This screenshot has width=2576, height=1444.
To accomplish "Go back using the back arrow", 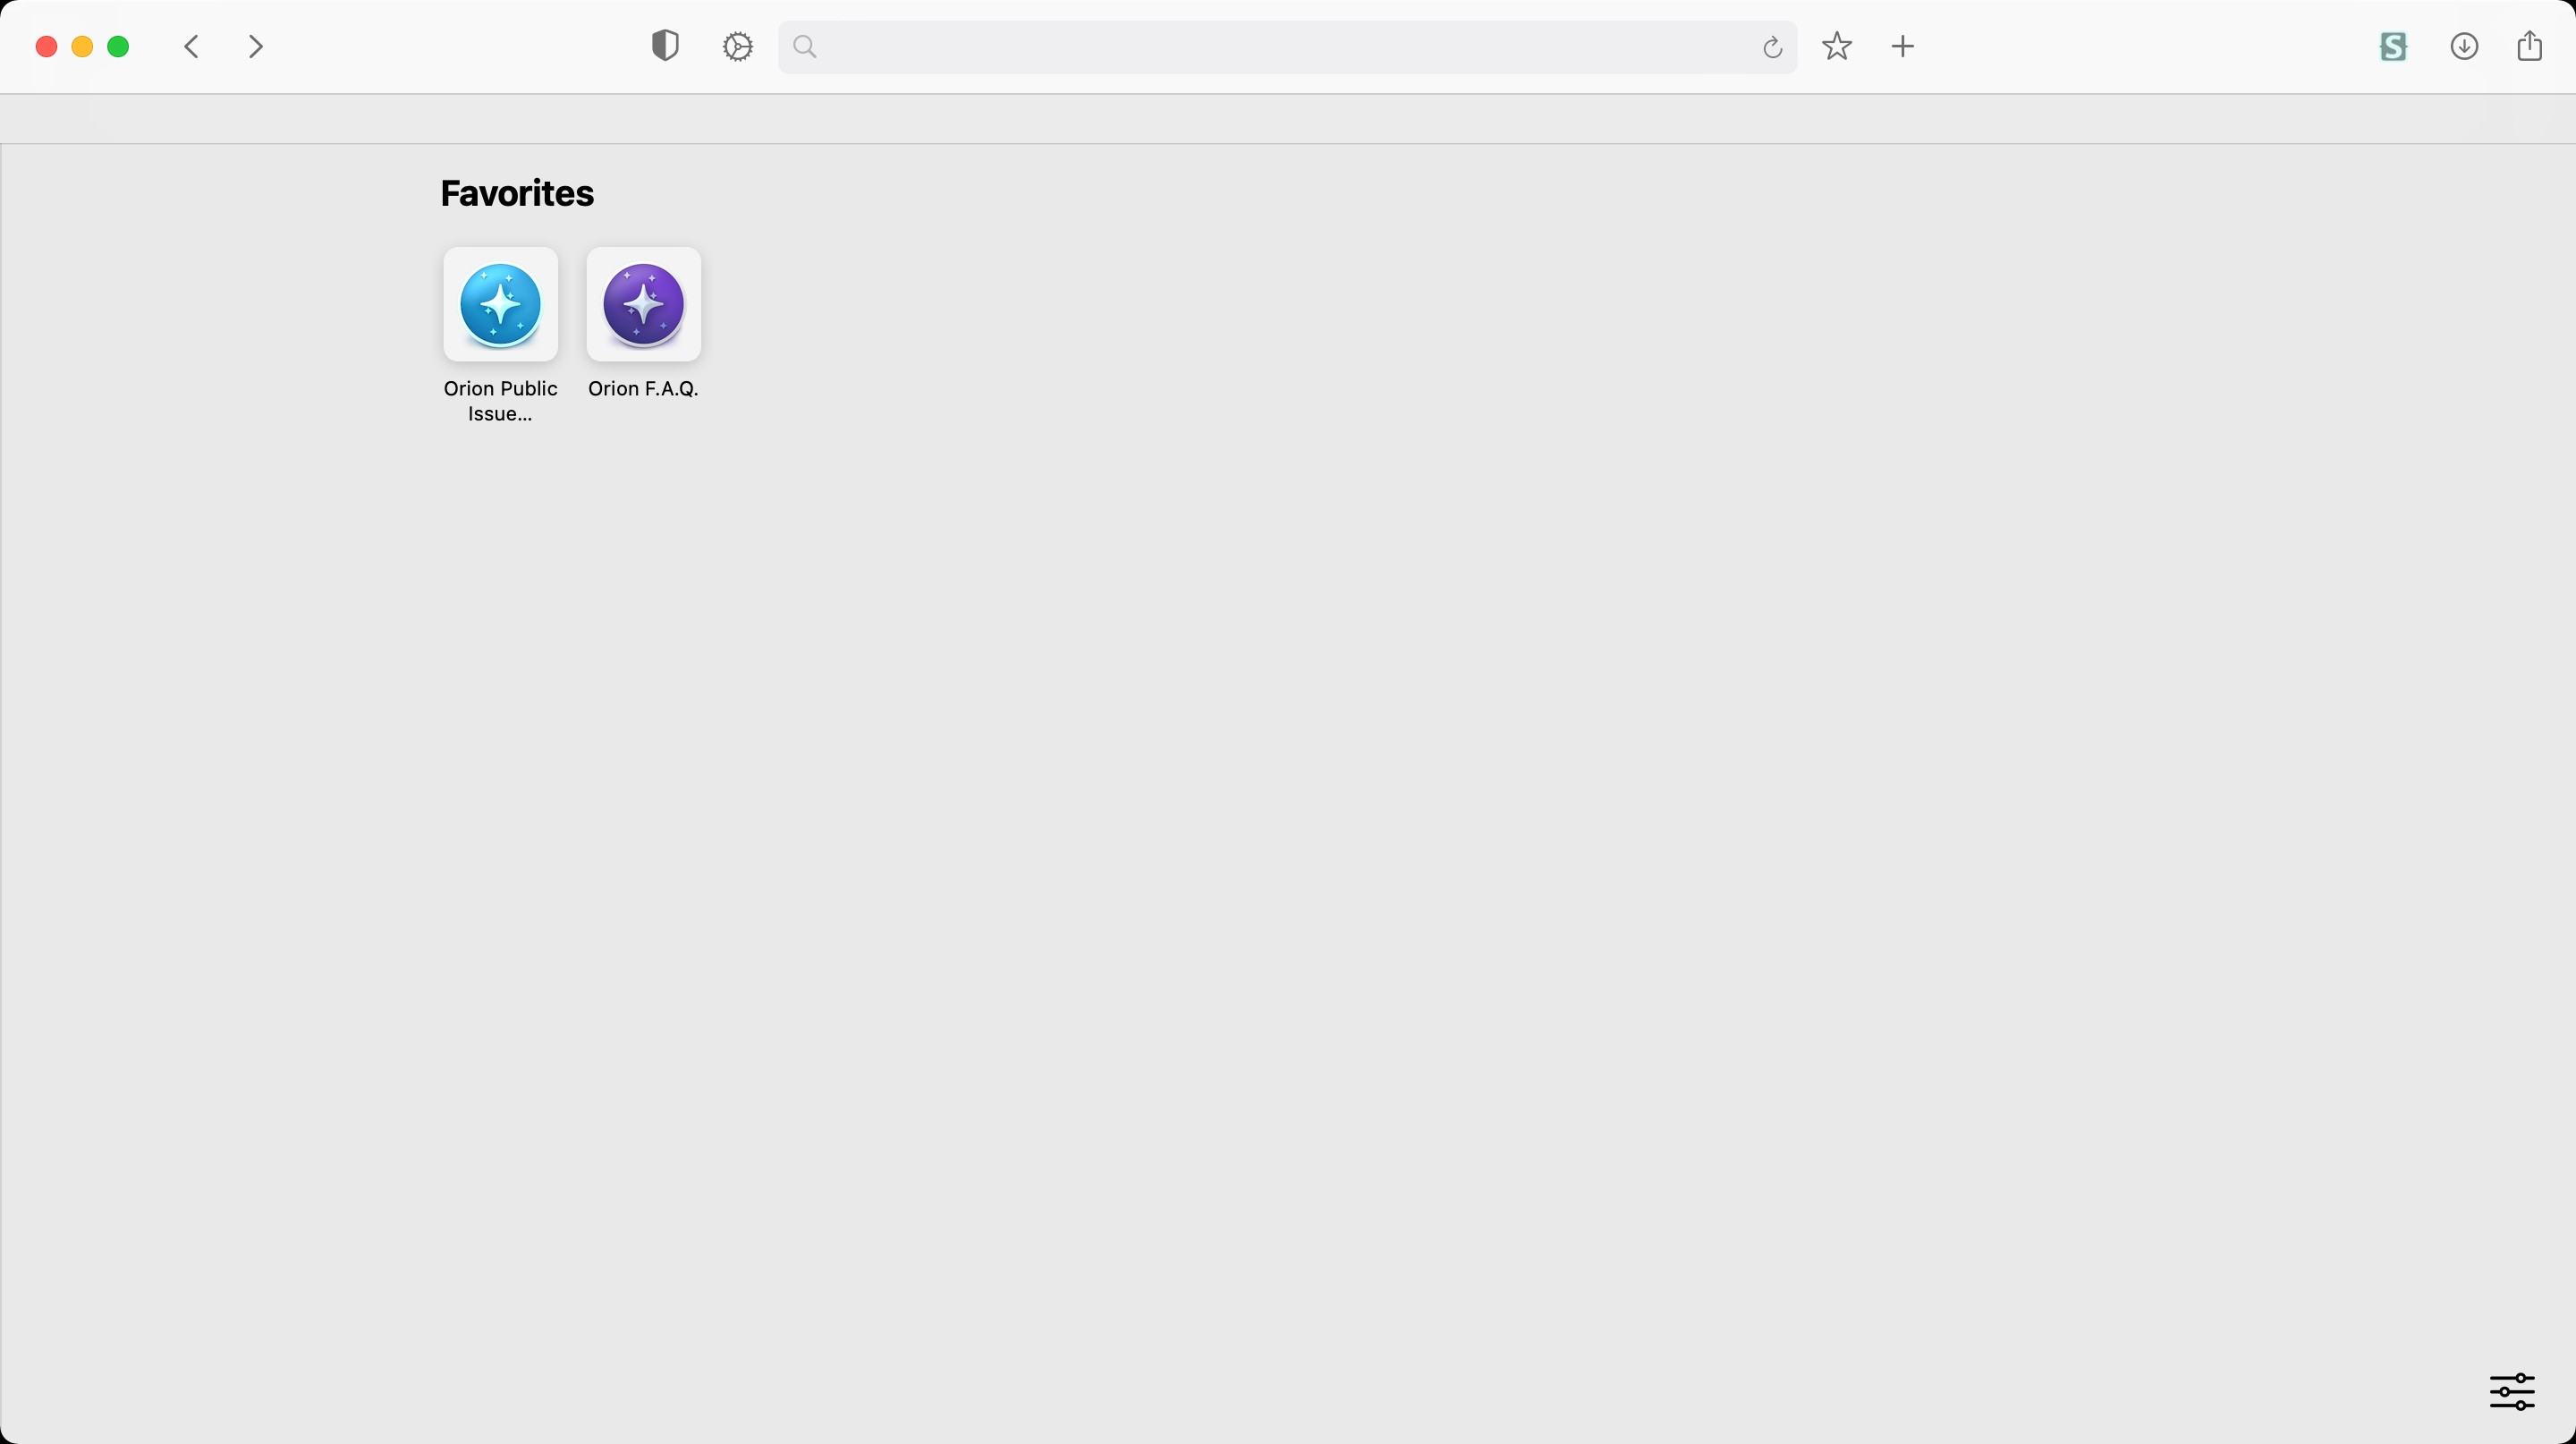I will coord(192,47).
